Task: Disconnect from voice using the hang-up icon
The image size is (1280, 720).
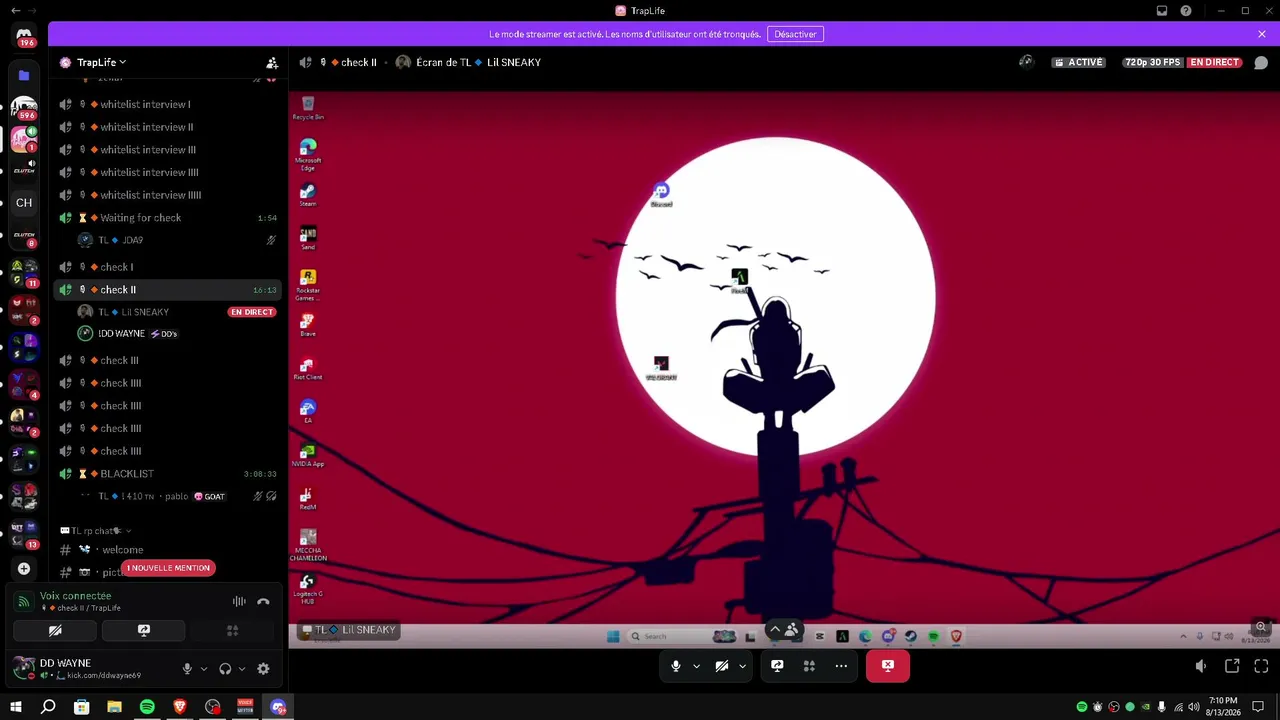Action: point(263,601)
